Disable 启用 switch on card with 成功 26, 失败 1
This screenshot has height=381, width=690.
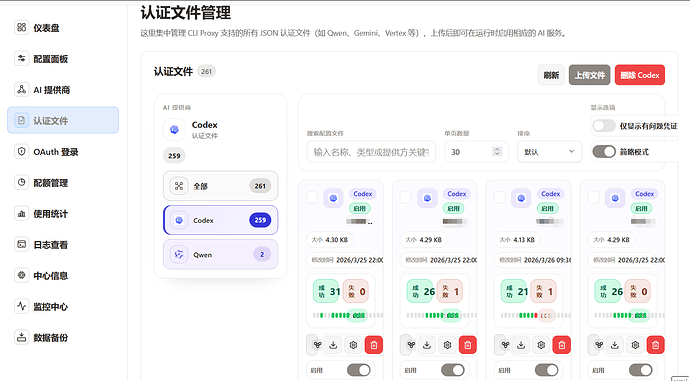point(453,370)
